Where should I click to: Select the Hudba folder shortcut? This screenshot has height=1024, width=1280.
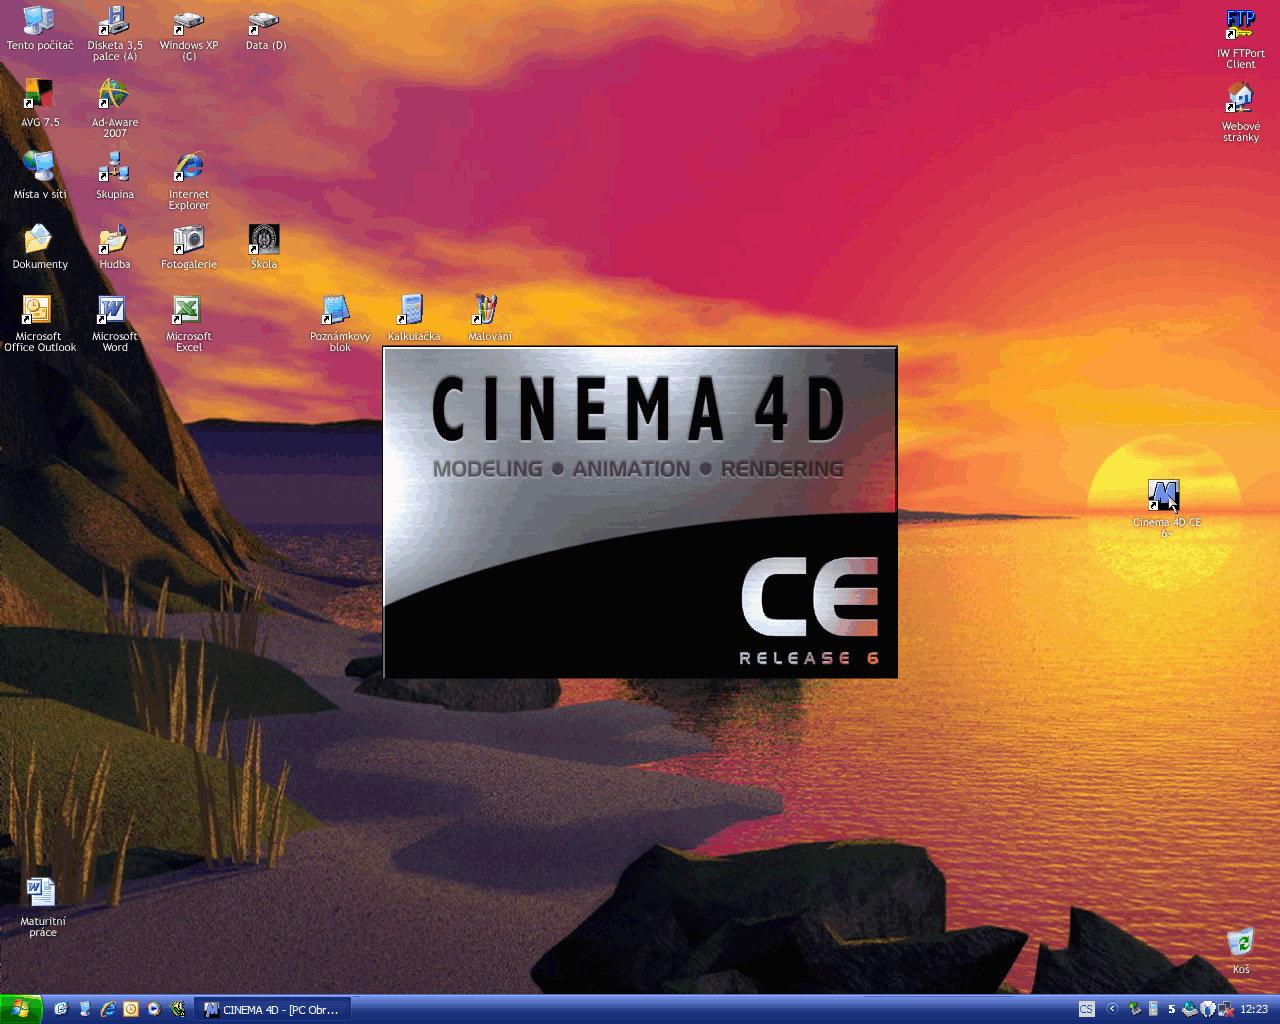(x=115, y=246)
